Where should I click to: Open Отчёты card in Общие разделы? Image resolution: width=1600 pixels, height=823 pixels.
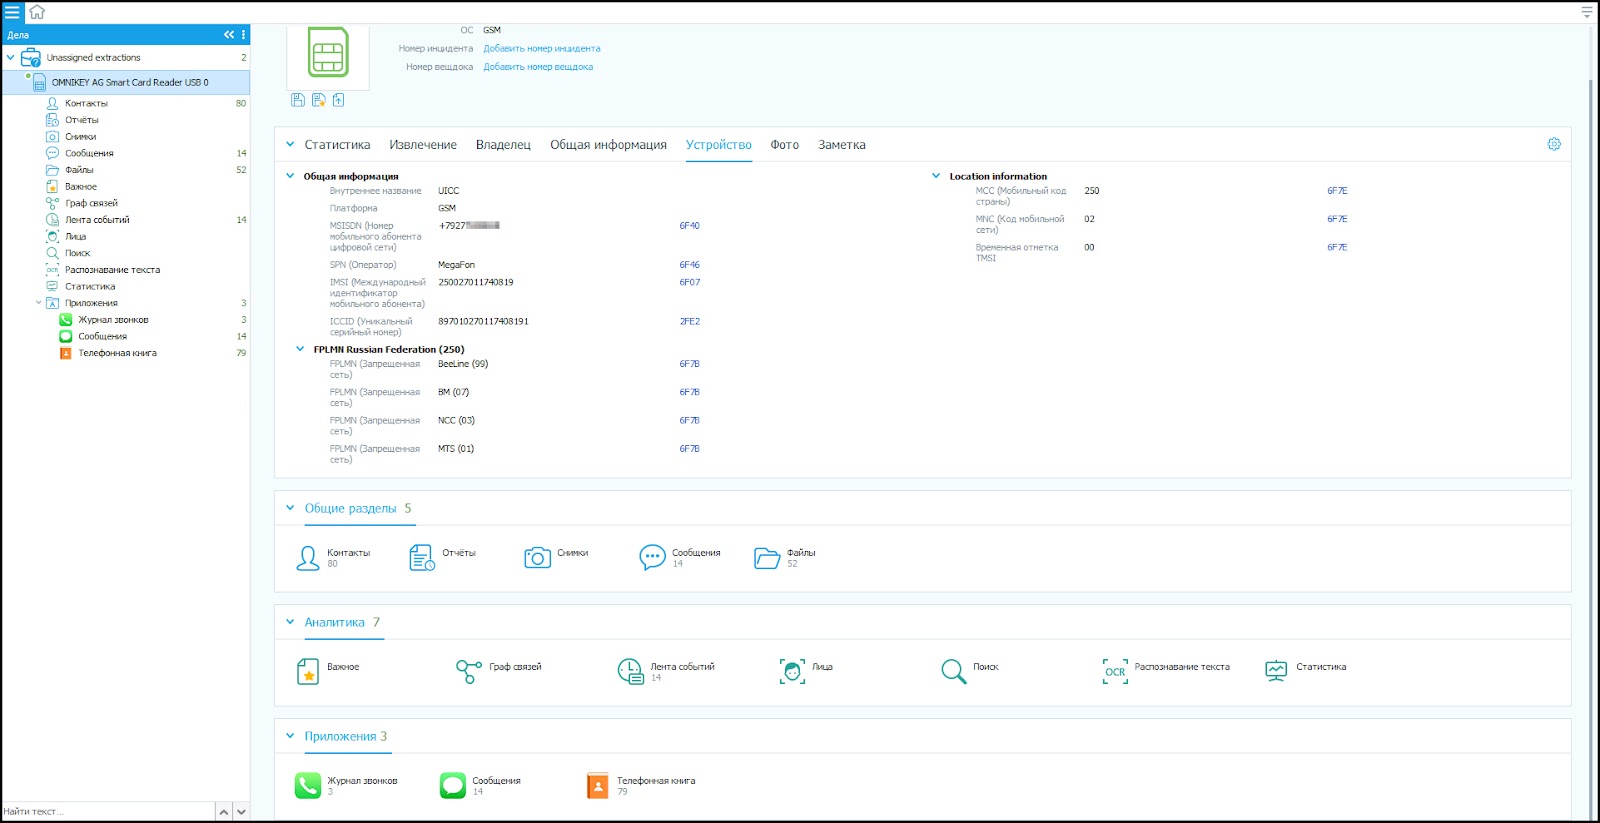443,558
